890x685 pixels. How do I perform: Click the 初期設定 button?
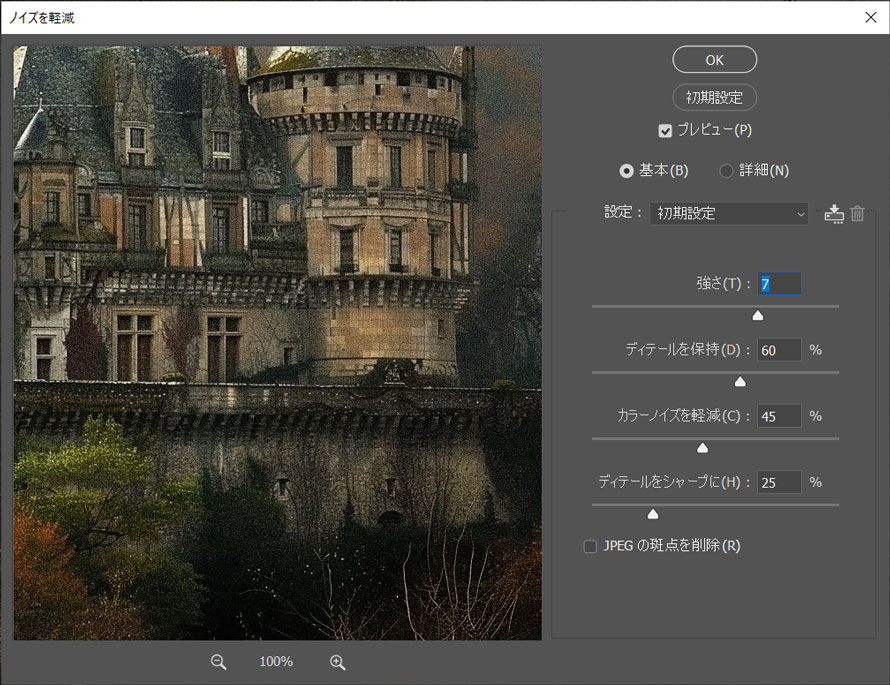click(x=714, y=97)
